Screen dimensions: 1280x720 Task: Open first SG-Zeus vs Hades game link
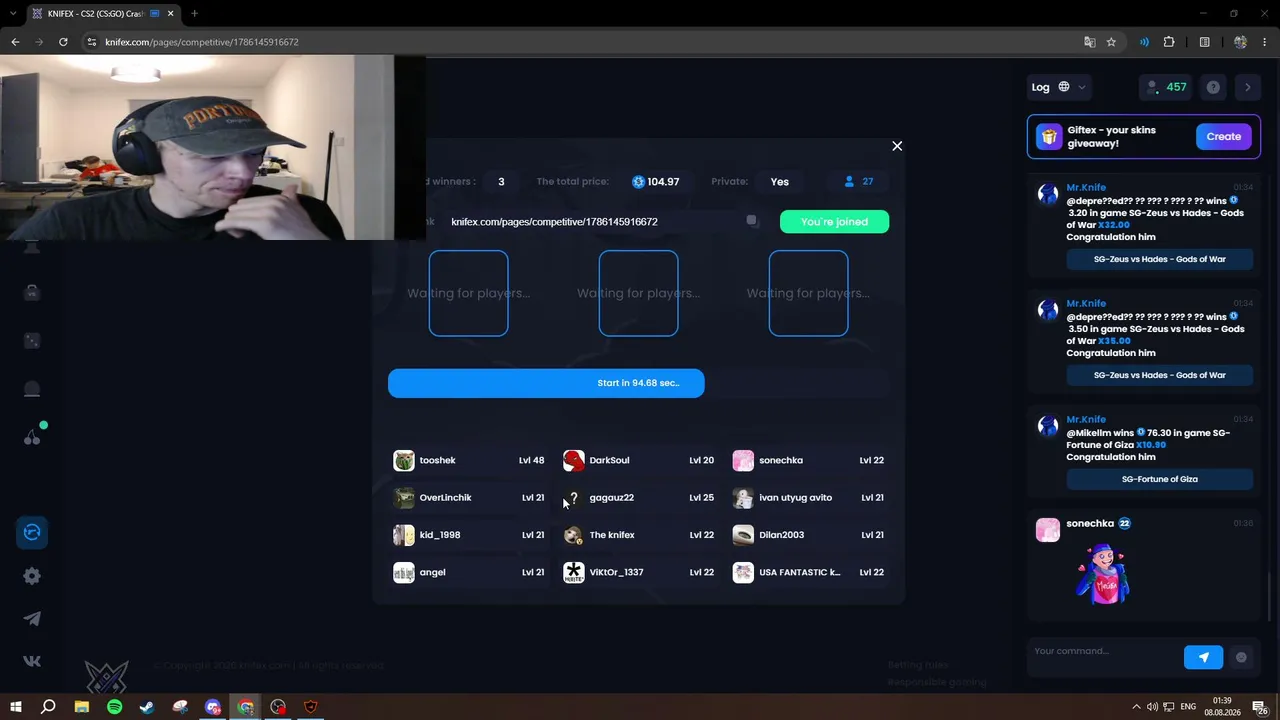tap(1159, 259)
